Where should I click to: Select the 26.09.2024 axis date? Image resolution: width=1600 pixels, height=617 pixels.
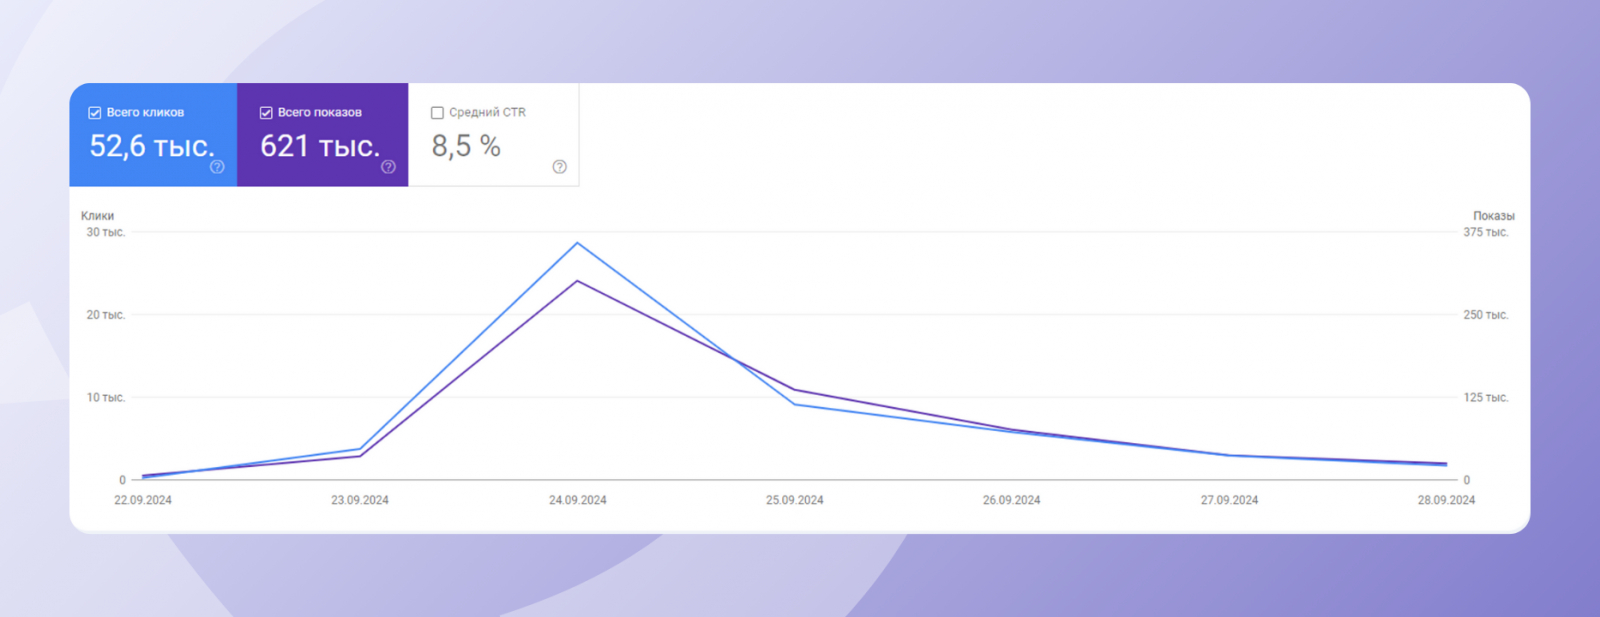[x=1011, y=500]
